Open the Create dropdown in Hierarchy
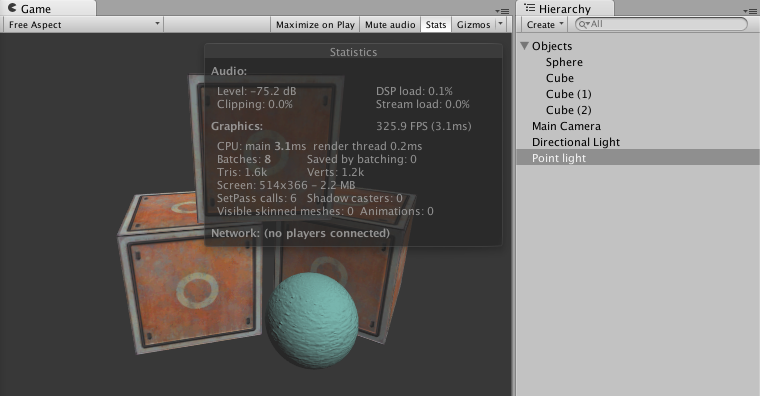Viewport: 760px width, 396px height. (545, 24)
